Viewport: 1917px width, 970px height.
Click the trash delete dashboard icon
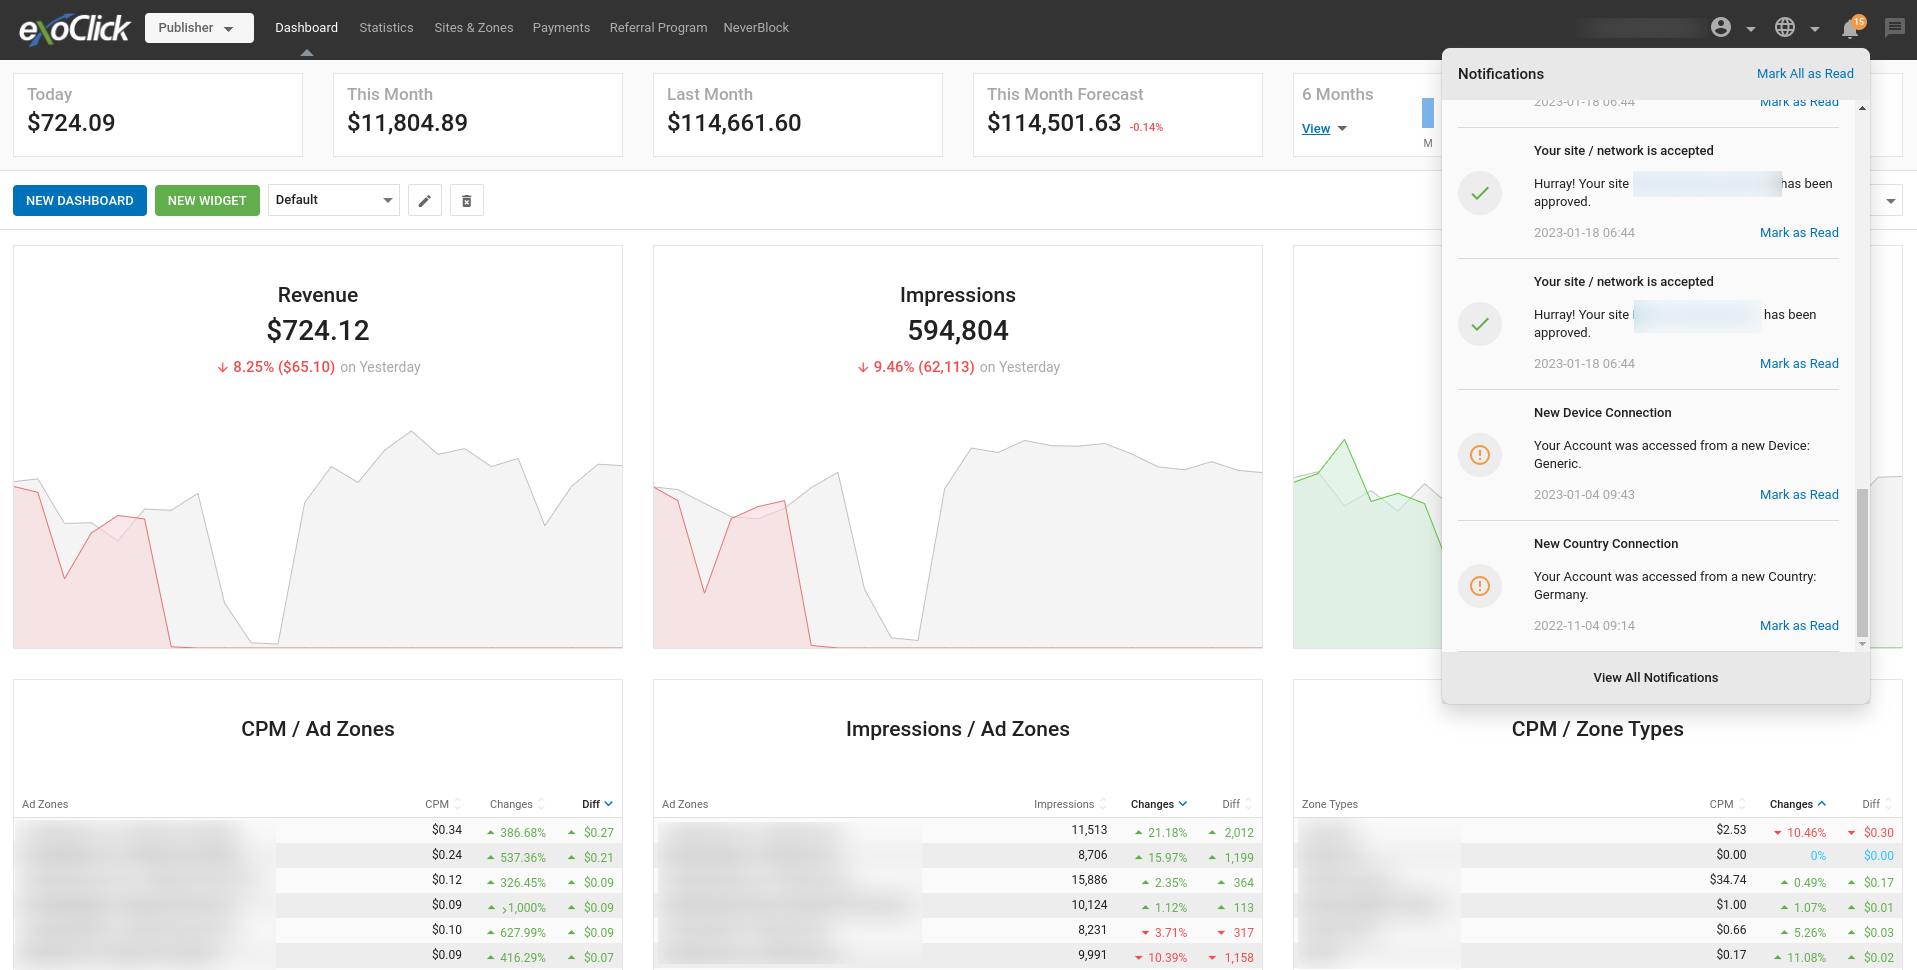click(466, 201)
